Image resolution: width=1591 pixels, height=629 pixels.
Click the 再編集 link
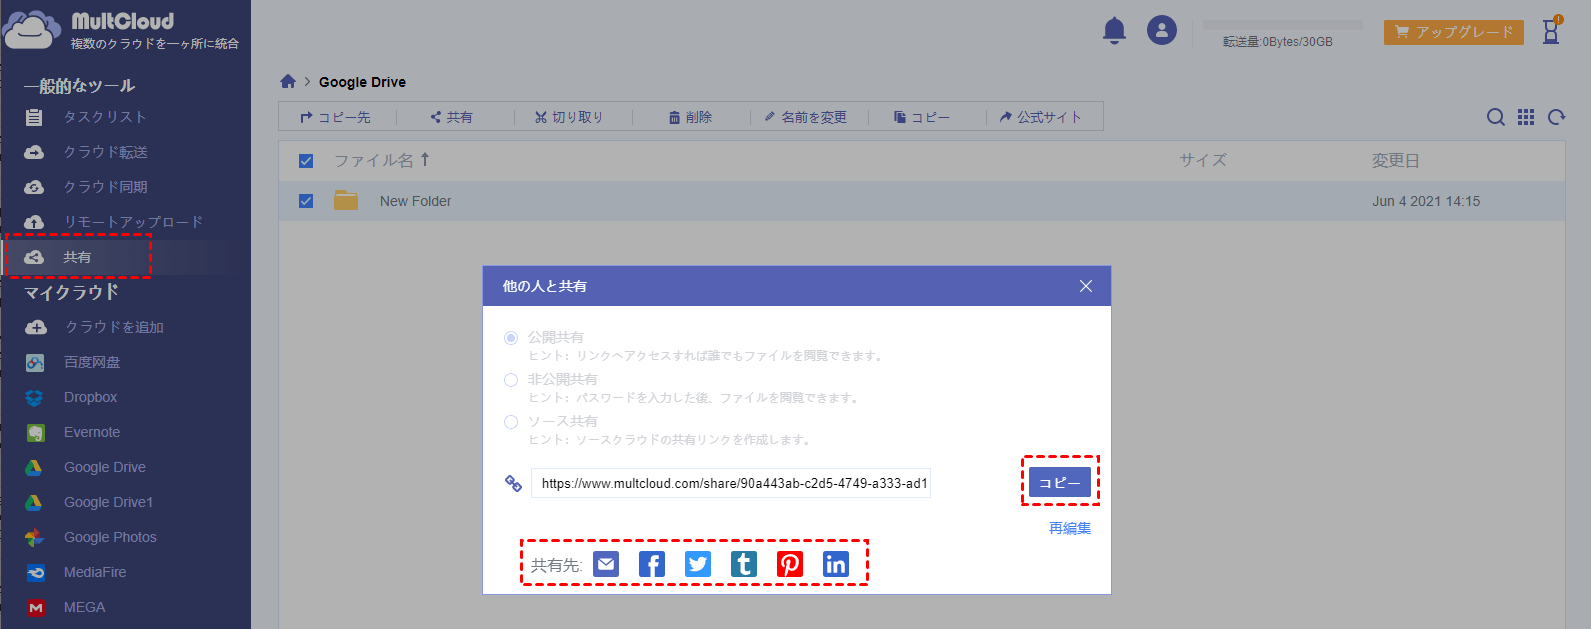[1070, 528]
